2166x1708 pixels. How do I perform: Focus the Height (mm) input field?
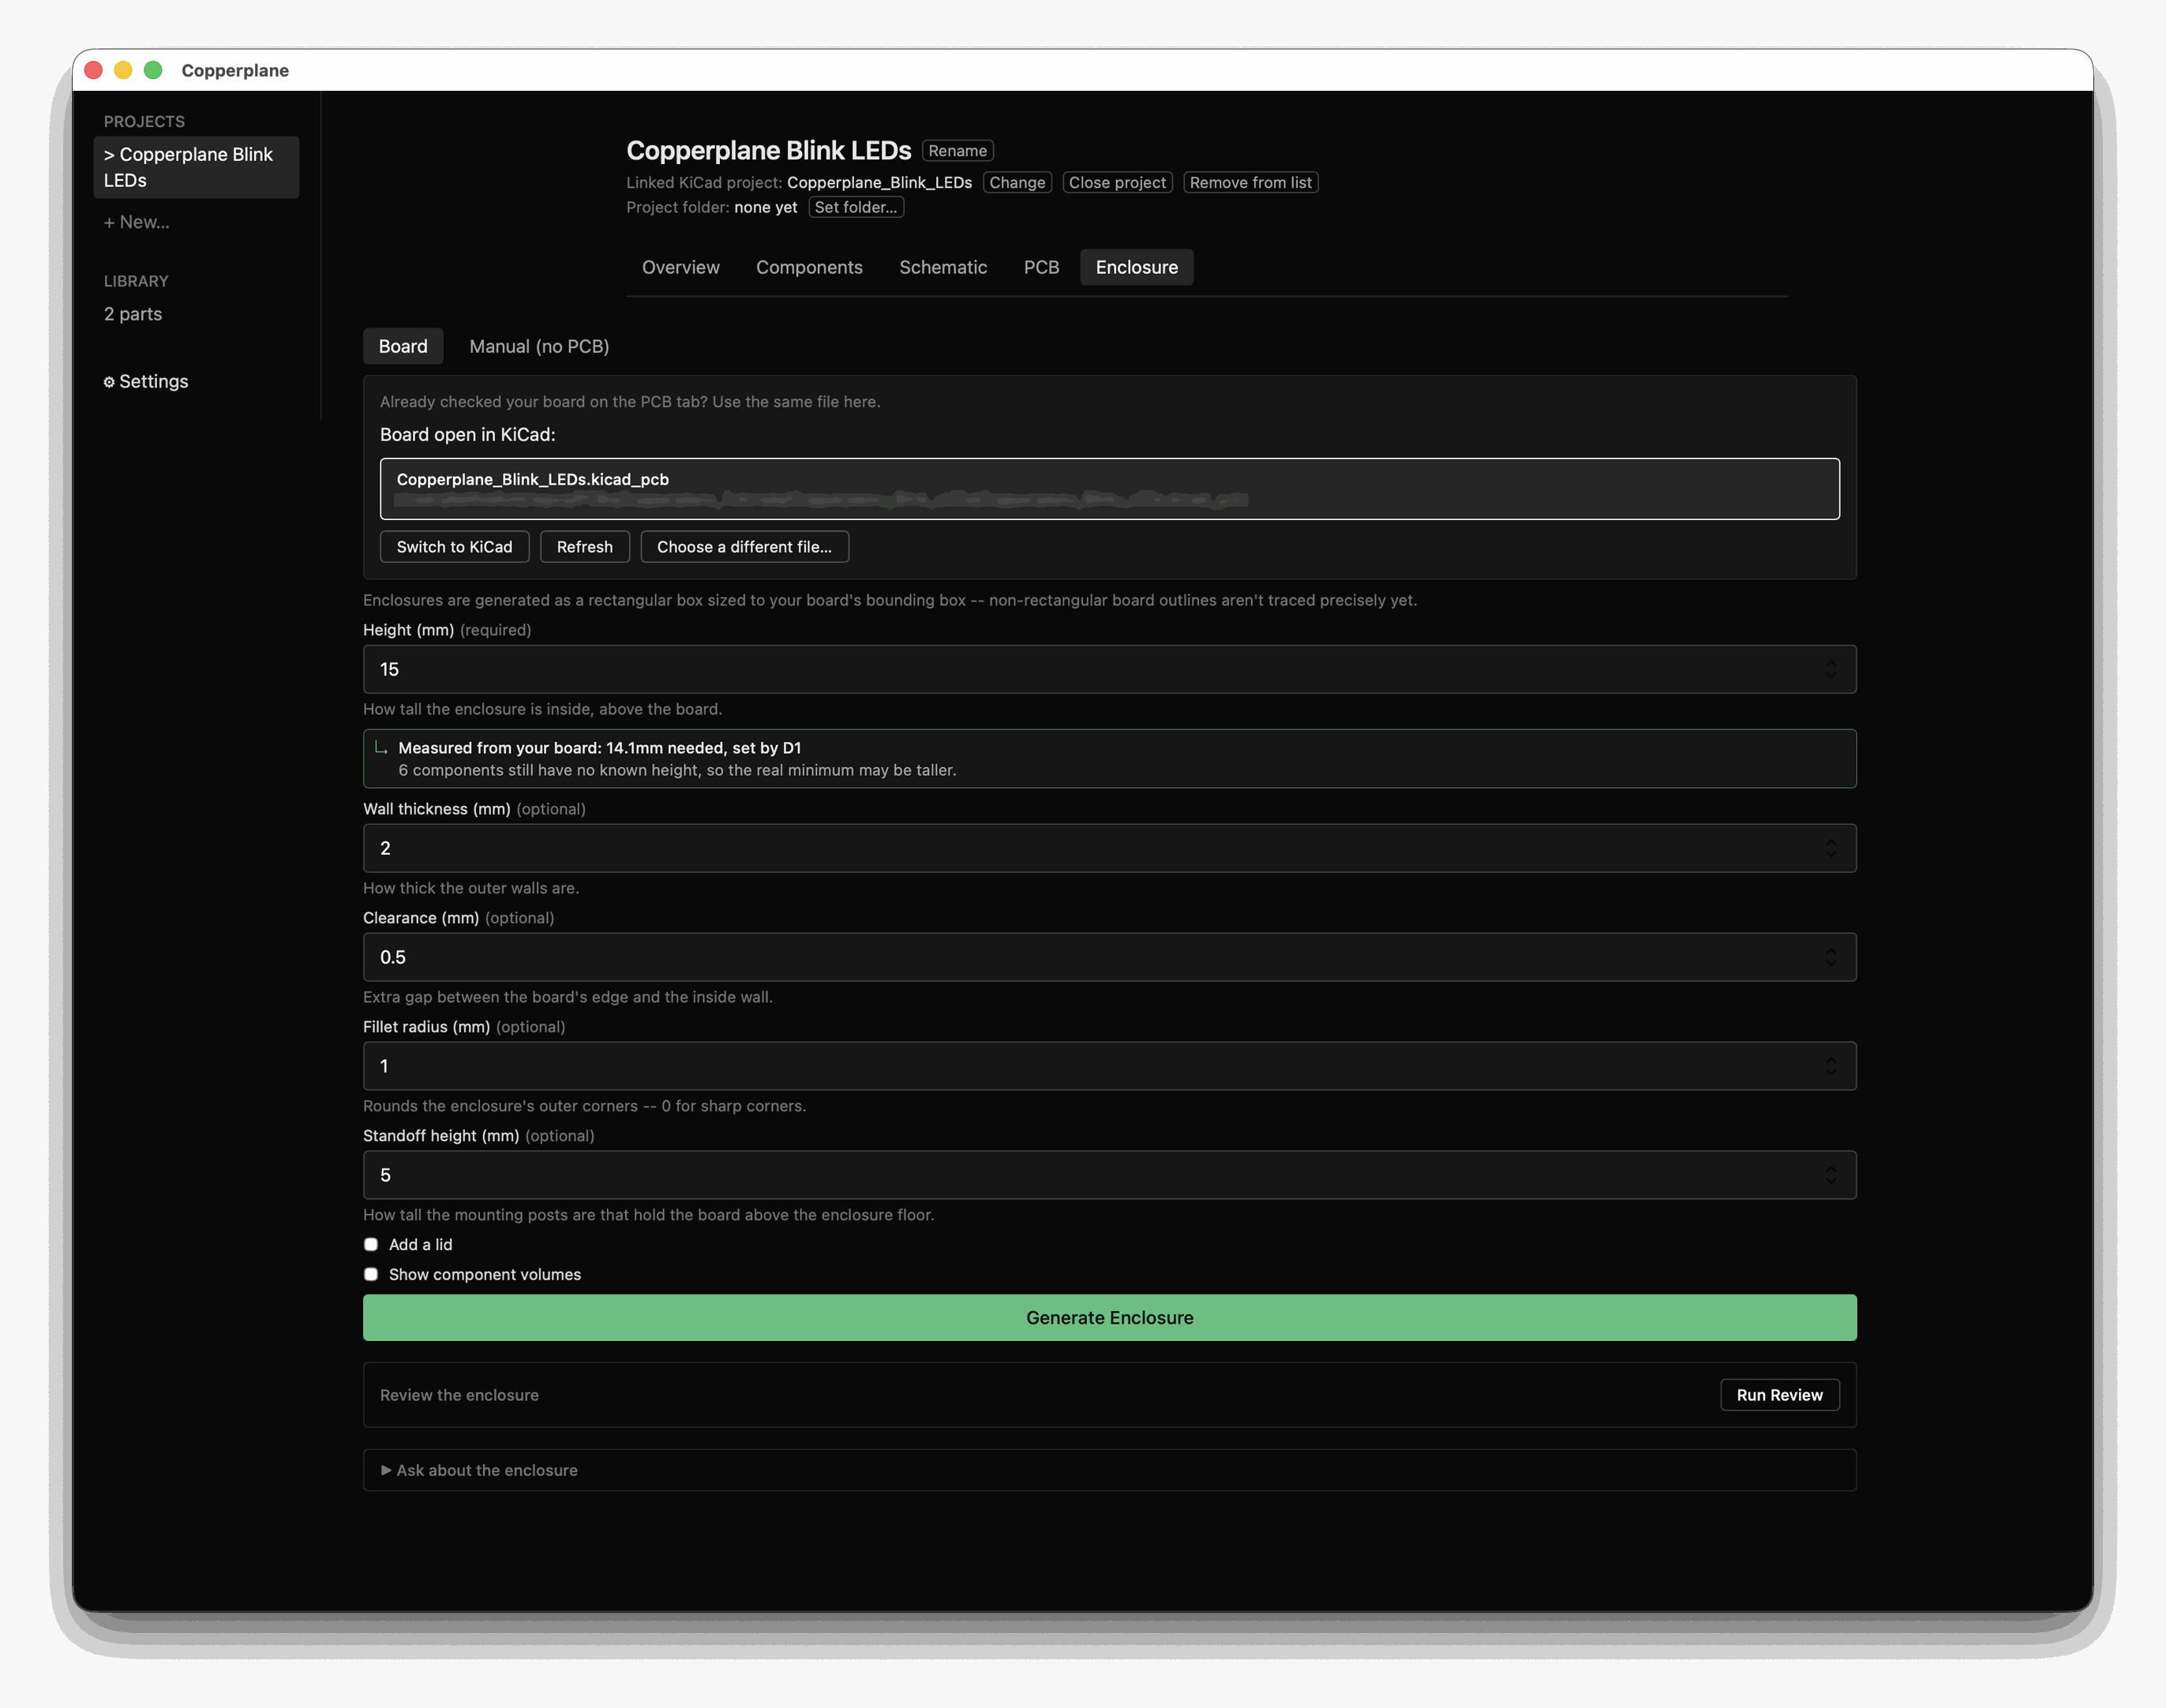[1109, 669]
